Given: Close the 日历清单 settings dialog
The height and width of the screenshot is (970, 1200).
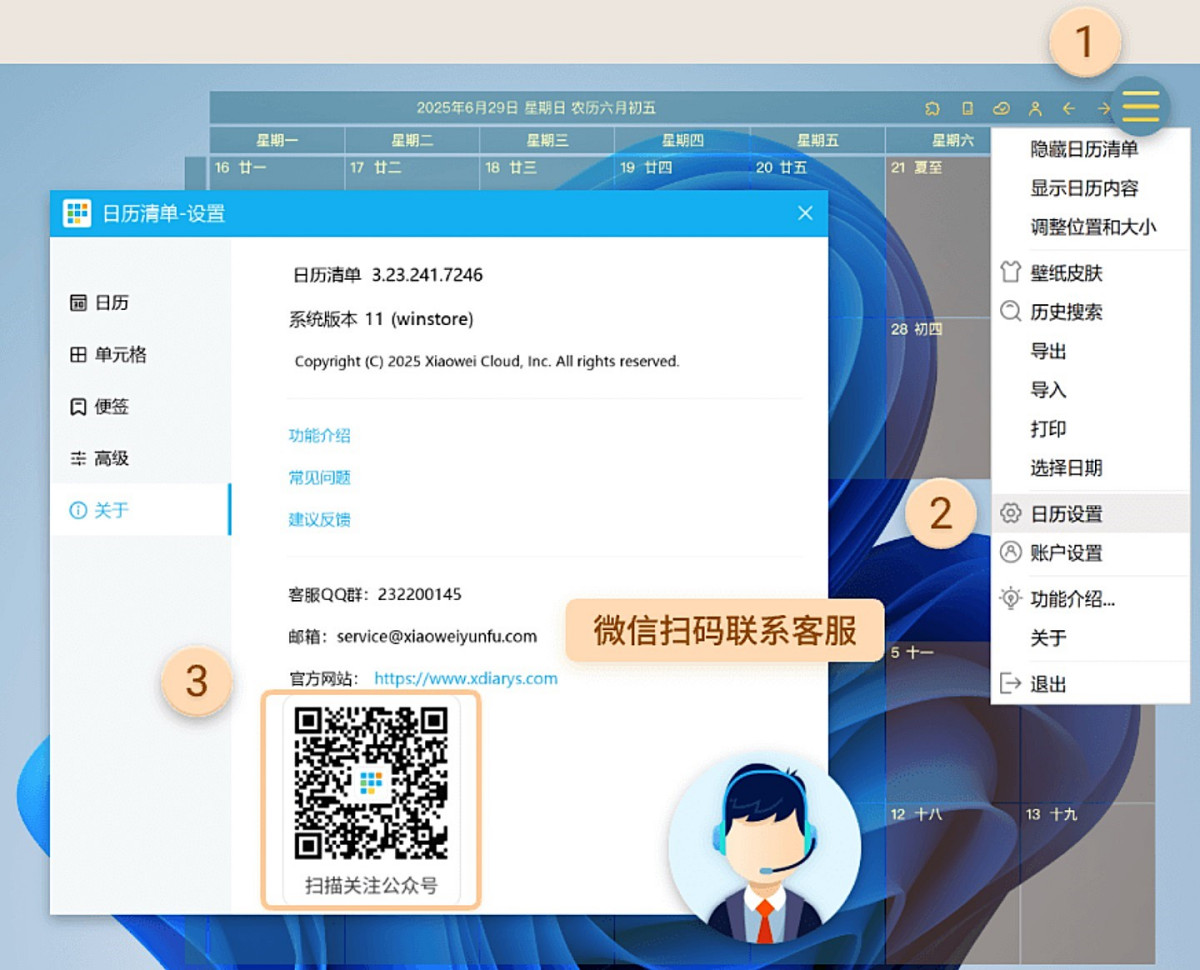Looking at the screenshot, I should [805, 213].
